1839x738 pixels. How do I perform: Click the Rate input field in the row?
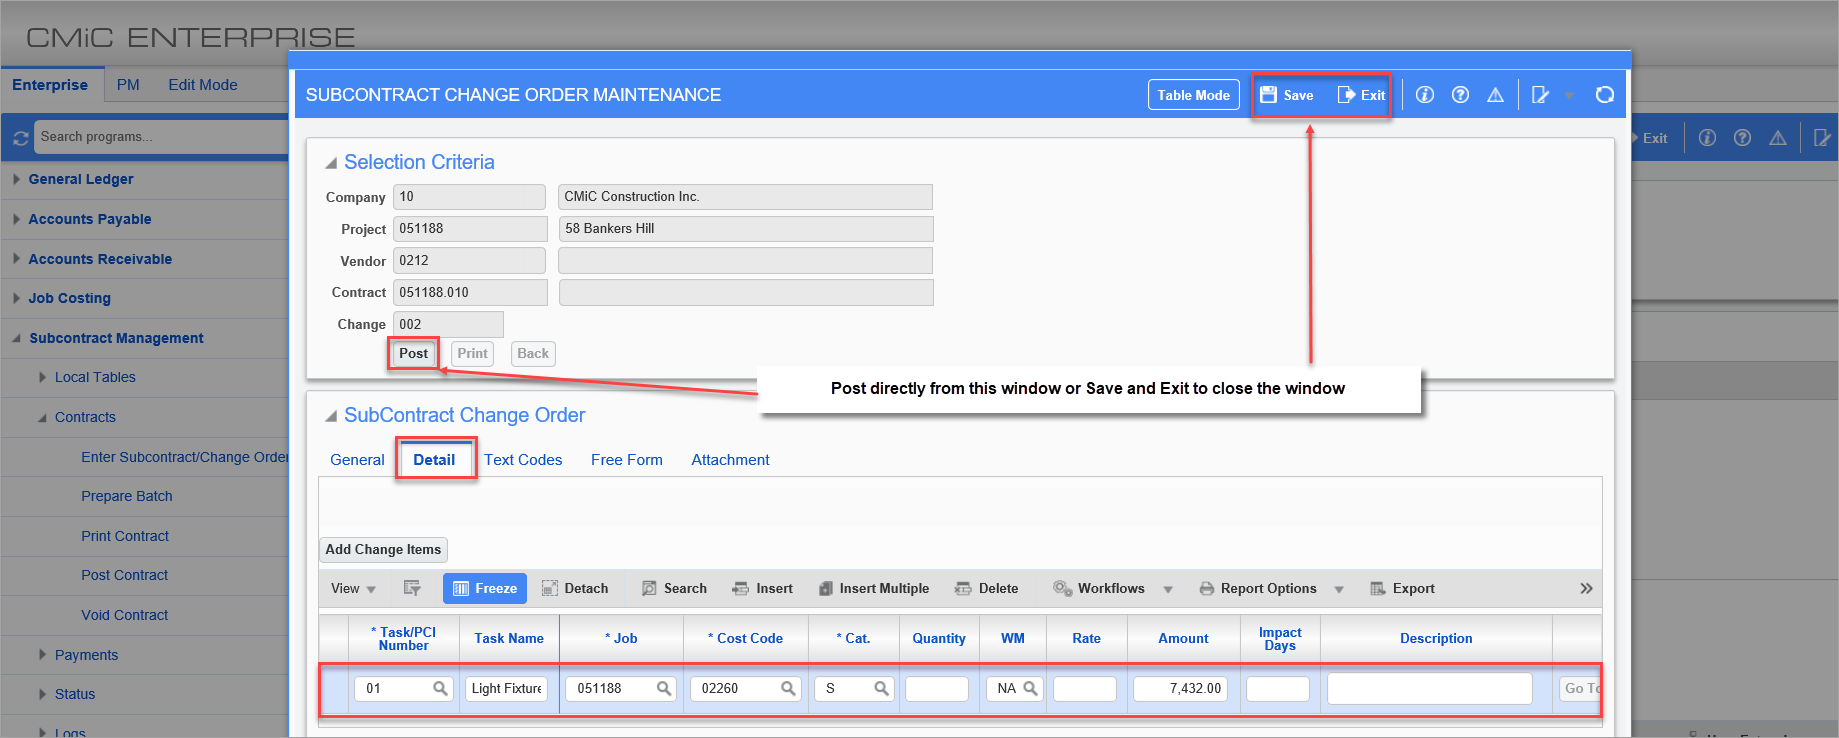pyautogui.click(x=1085, y=689)
